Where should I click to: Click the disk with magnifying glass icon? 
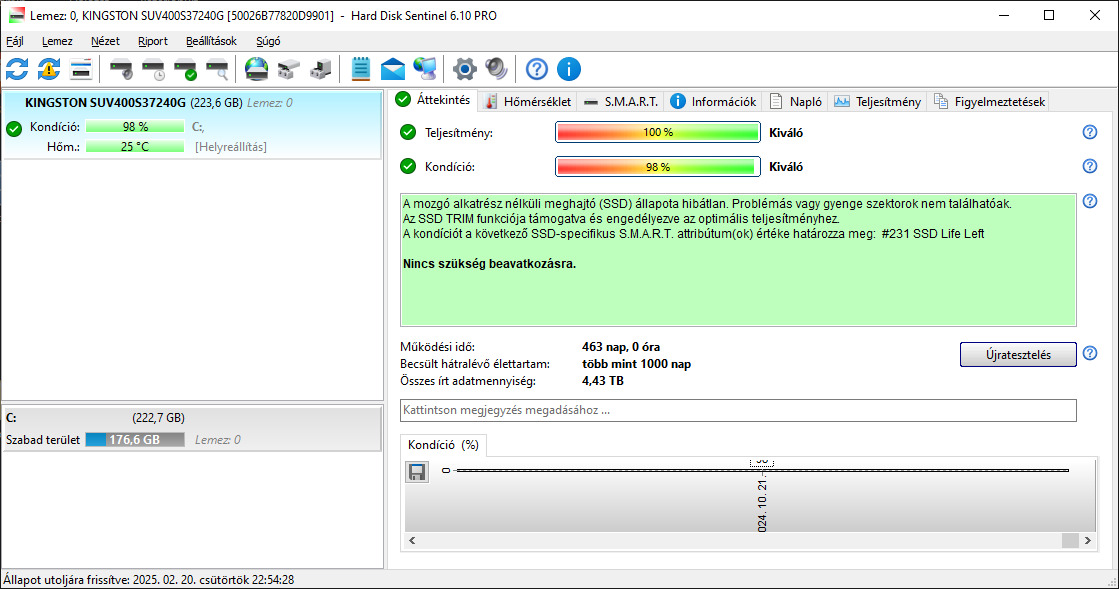pos(217,69)
